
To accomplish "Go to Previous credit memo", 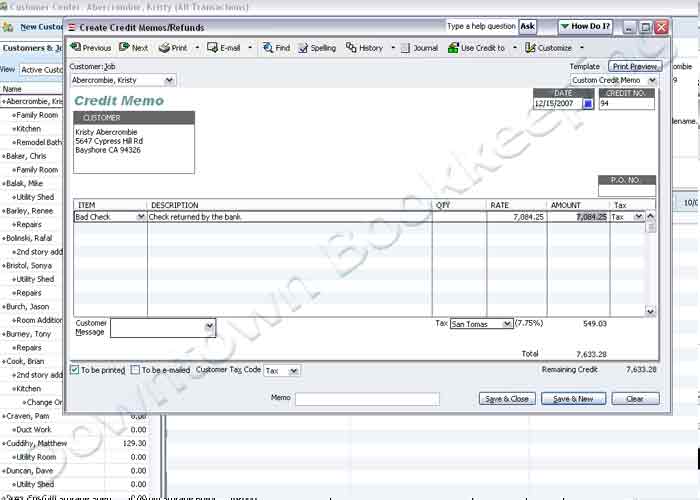I will [91, 48].
